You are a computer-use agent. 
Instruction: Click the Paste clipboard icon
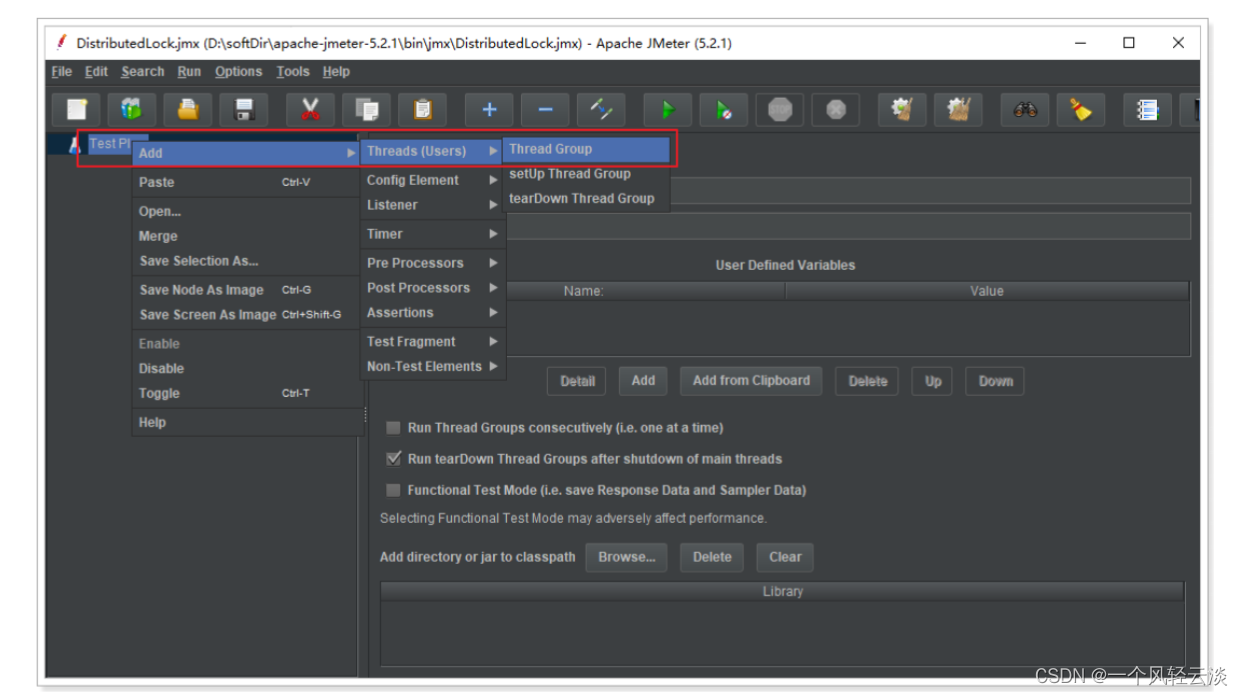click(x=422, y=109)
